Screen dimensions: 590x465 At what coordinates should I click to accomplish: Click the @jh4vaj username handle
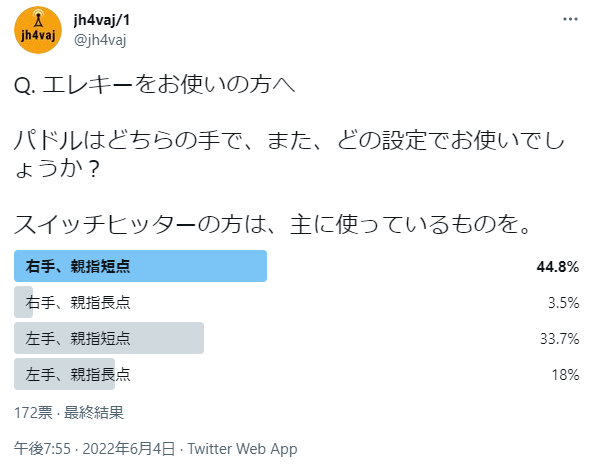100,40
